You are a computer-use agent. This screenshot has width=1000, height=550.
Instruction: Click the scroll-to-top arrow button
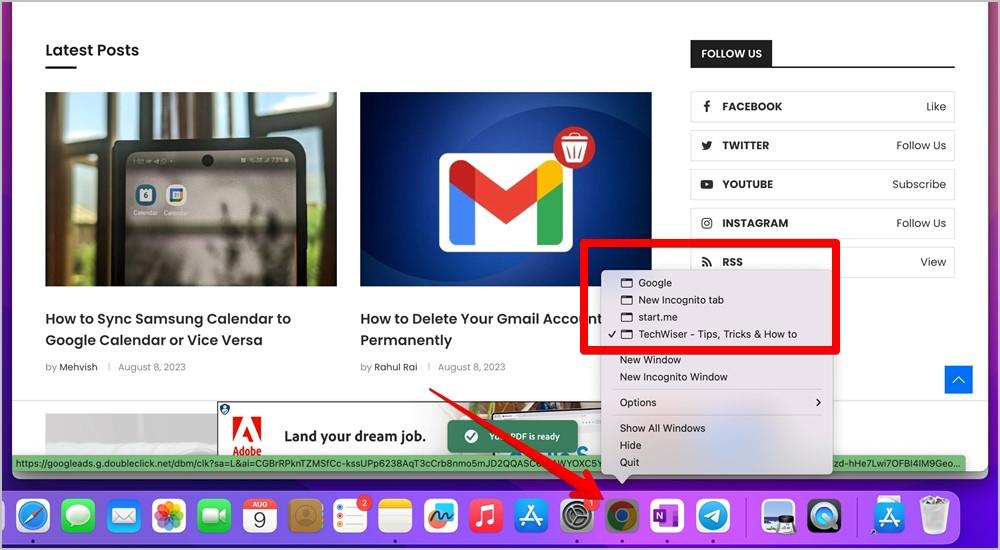point(959,380)
